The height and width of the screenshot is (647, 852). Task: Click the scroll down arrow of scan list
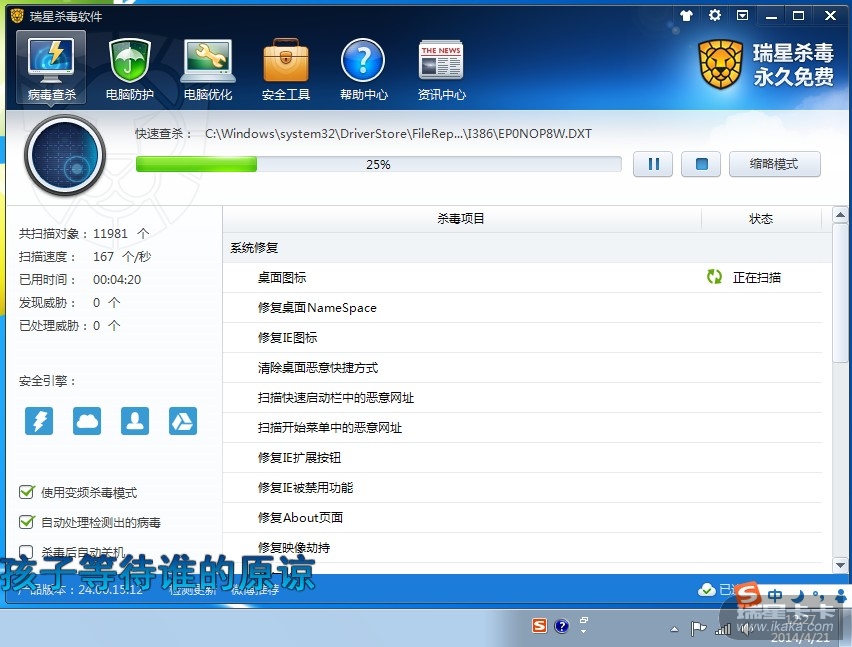840,565
